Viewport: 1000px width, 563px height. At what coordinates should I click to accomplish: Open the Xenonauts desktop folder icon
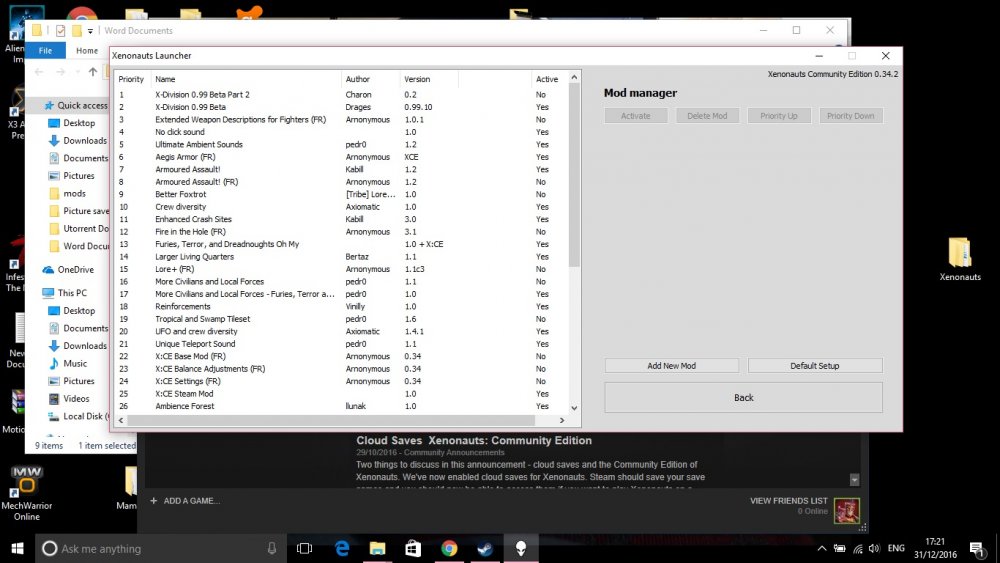point(960,259)
